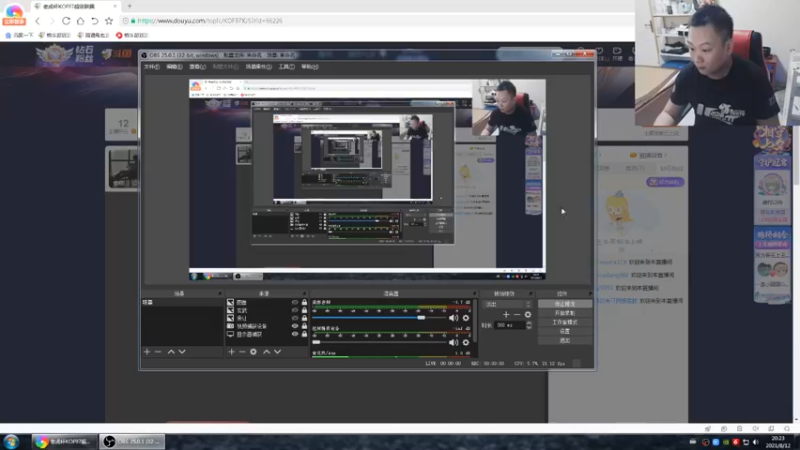The height and width of the screenshot is (450, 800).
Task: Unlock the 显示器捕获 source padlock
Action: 305,334
